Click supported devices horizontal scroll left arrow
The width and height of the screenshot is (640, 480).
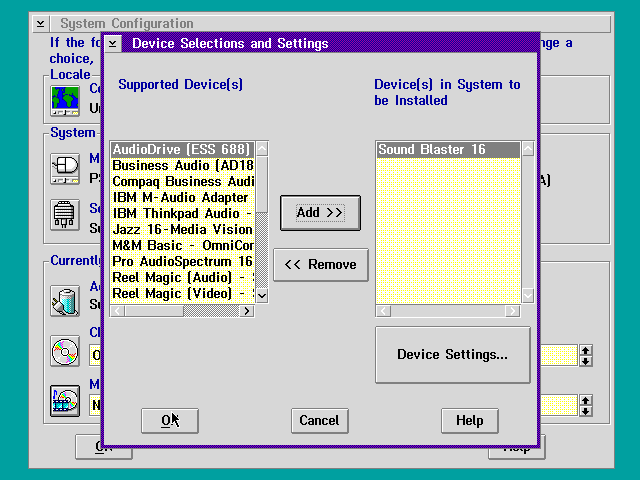118,311
